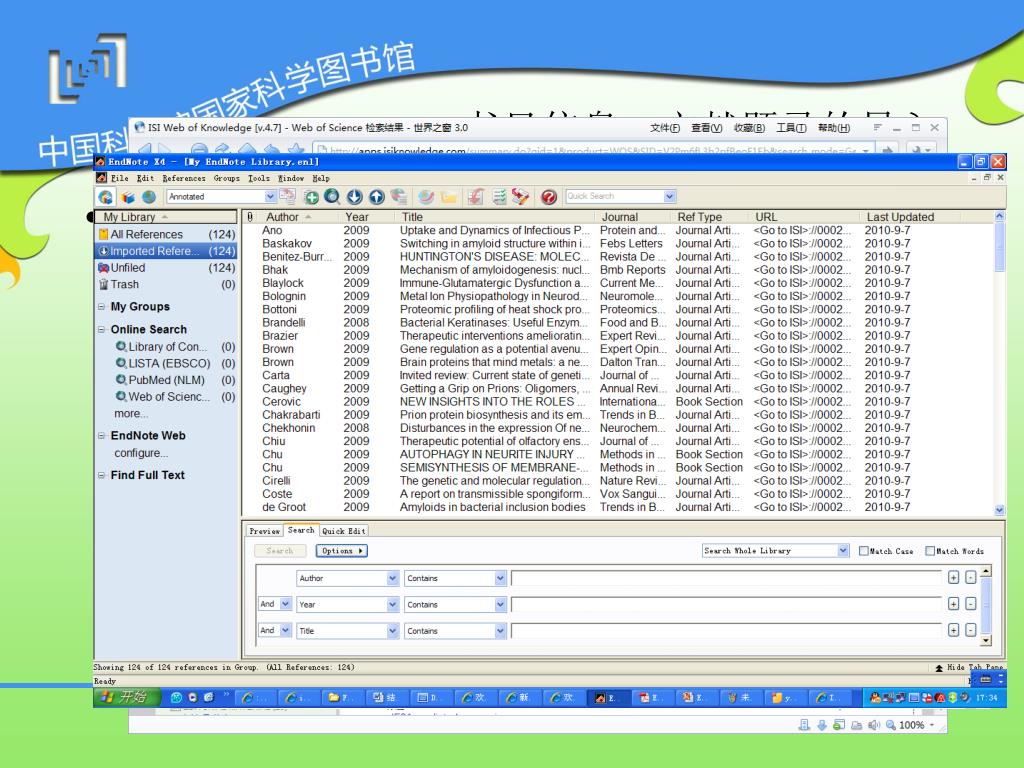Click the Open Link toolbar icon
1024x768 pixels.
point(426,197)
